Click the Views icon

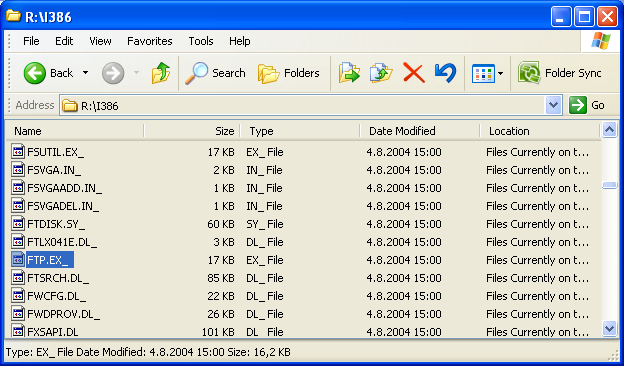483,73
